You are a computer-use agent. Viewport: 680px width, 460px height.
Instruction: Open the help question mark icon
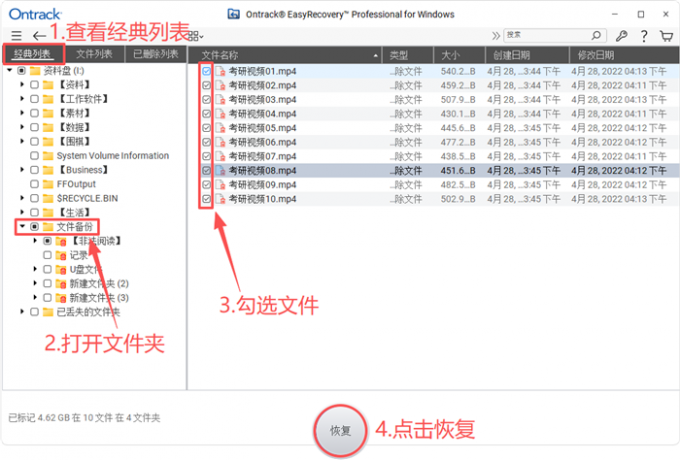point(644,36)
